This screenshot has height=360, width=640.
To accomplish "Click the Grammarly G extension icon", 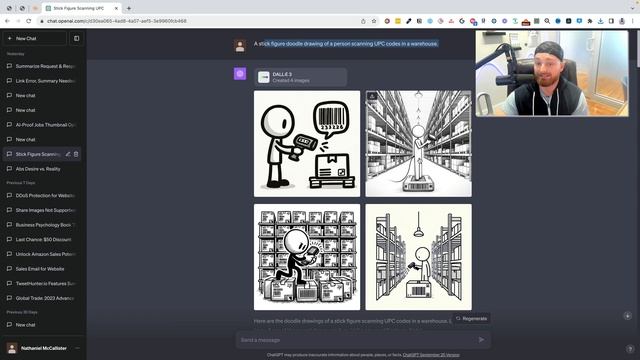I will (462, 21).
